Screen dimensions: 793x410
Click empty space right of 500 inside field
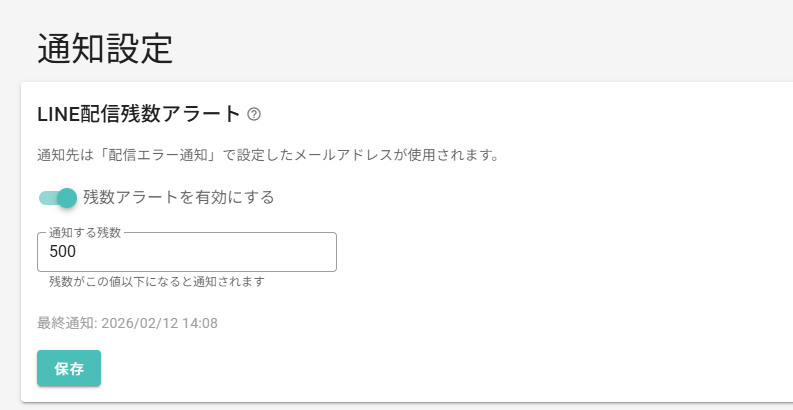(220, 252)
